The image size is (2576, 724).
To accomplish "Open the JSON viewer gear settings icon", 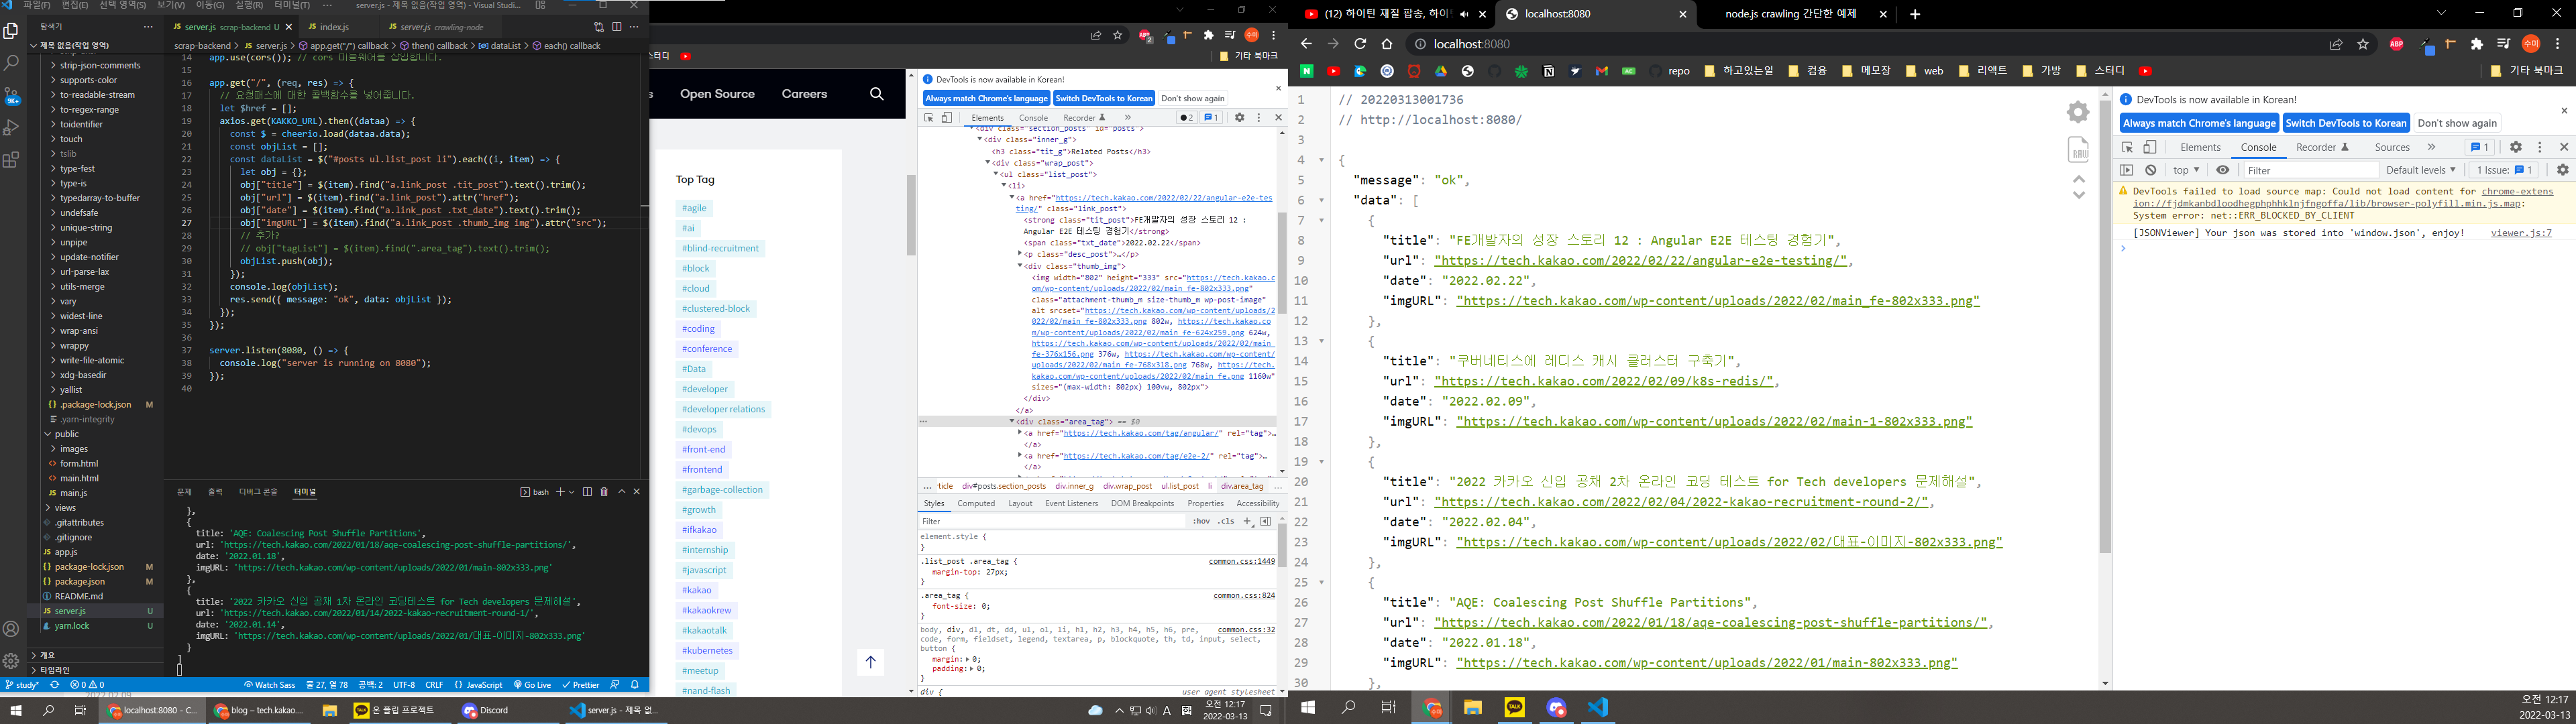I will point(2079,112).
